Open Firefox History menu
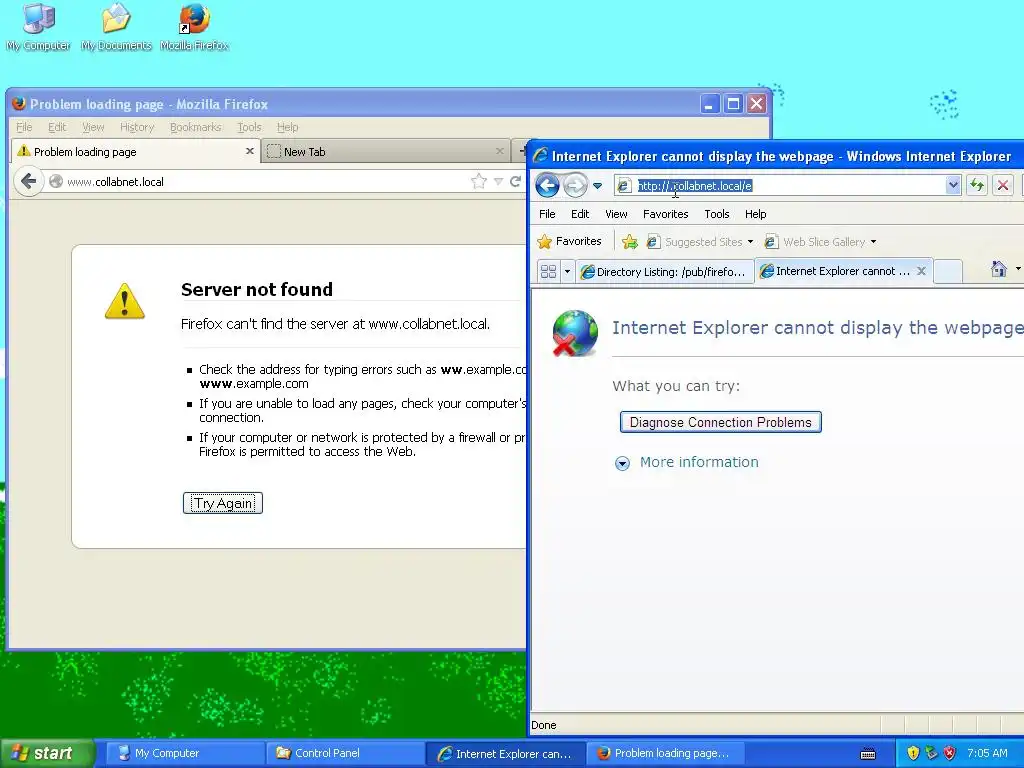The image size is (1024, 768). tap(136, 127)
